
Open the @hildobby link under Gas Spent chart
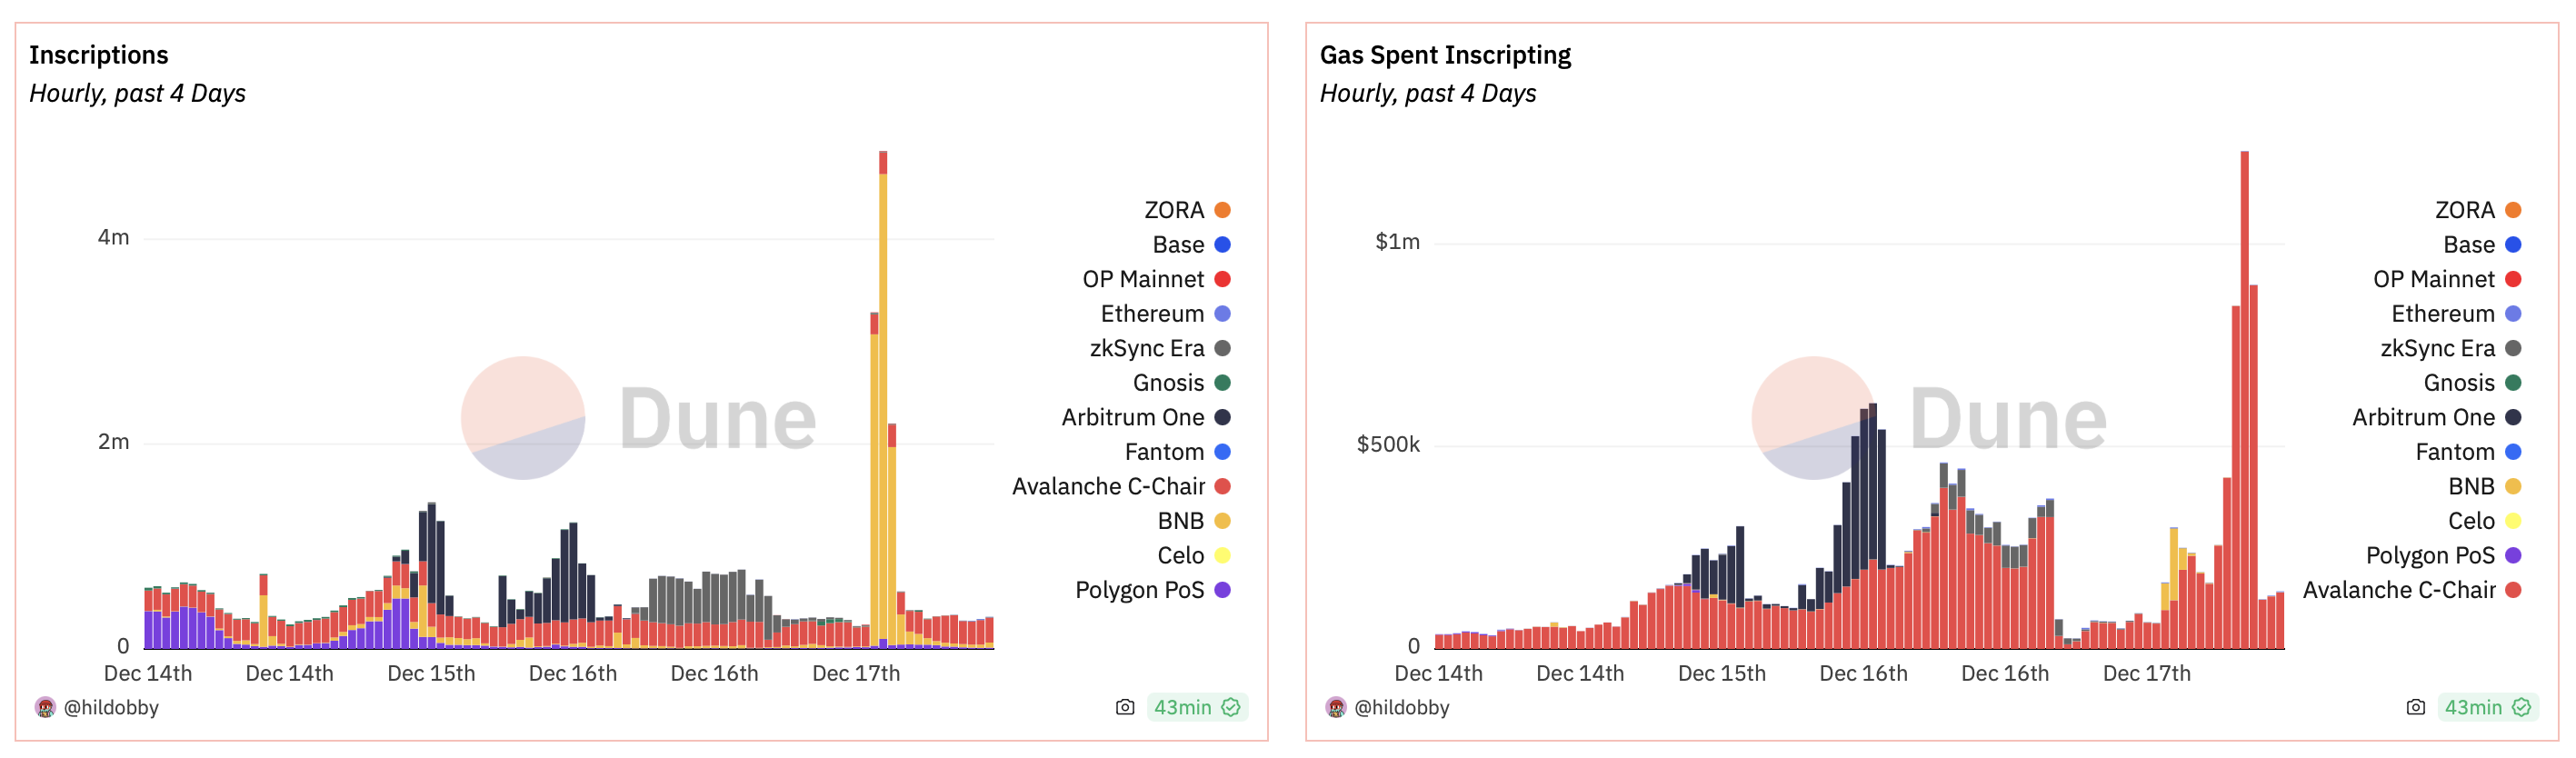coord(1402,707)
